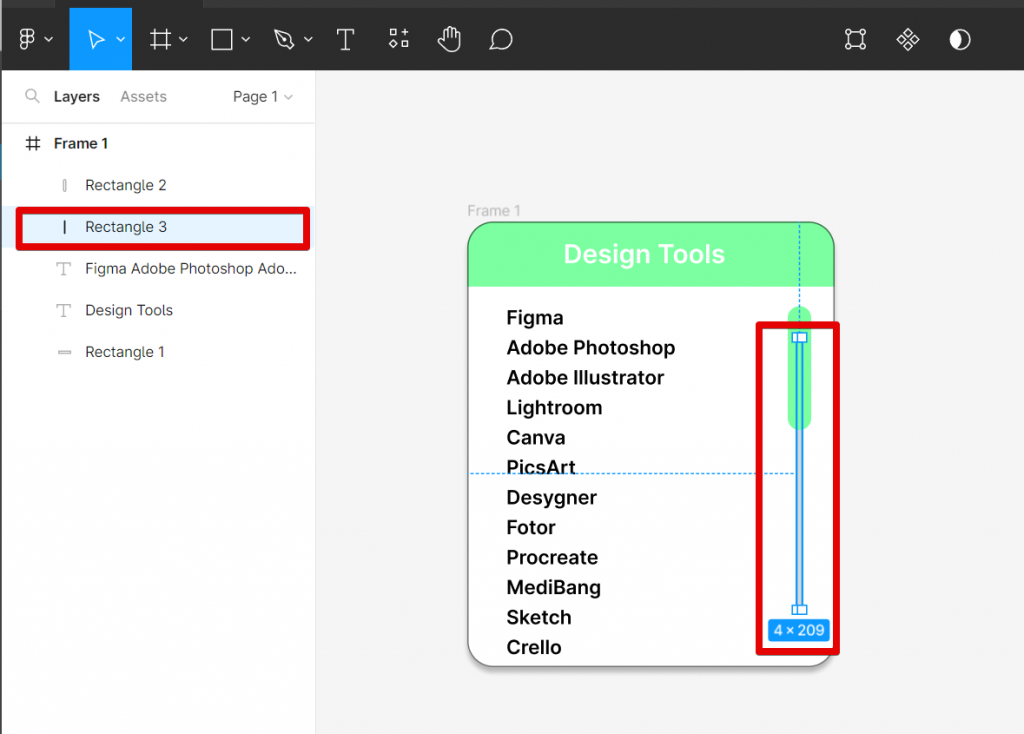This screenshot has width=1024, height=734.
Task: Click the Create Component icon
Action: pyautogui.click(x=907, y=39)
